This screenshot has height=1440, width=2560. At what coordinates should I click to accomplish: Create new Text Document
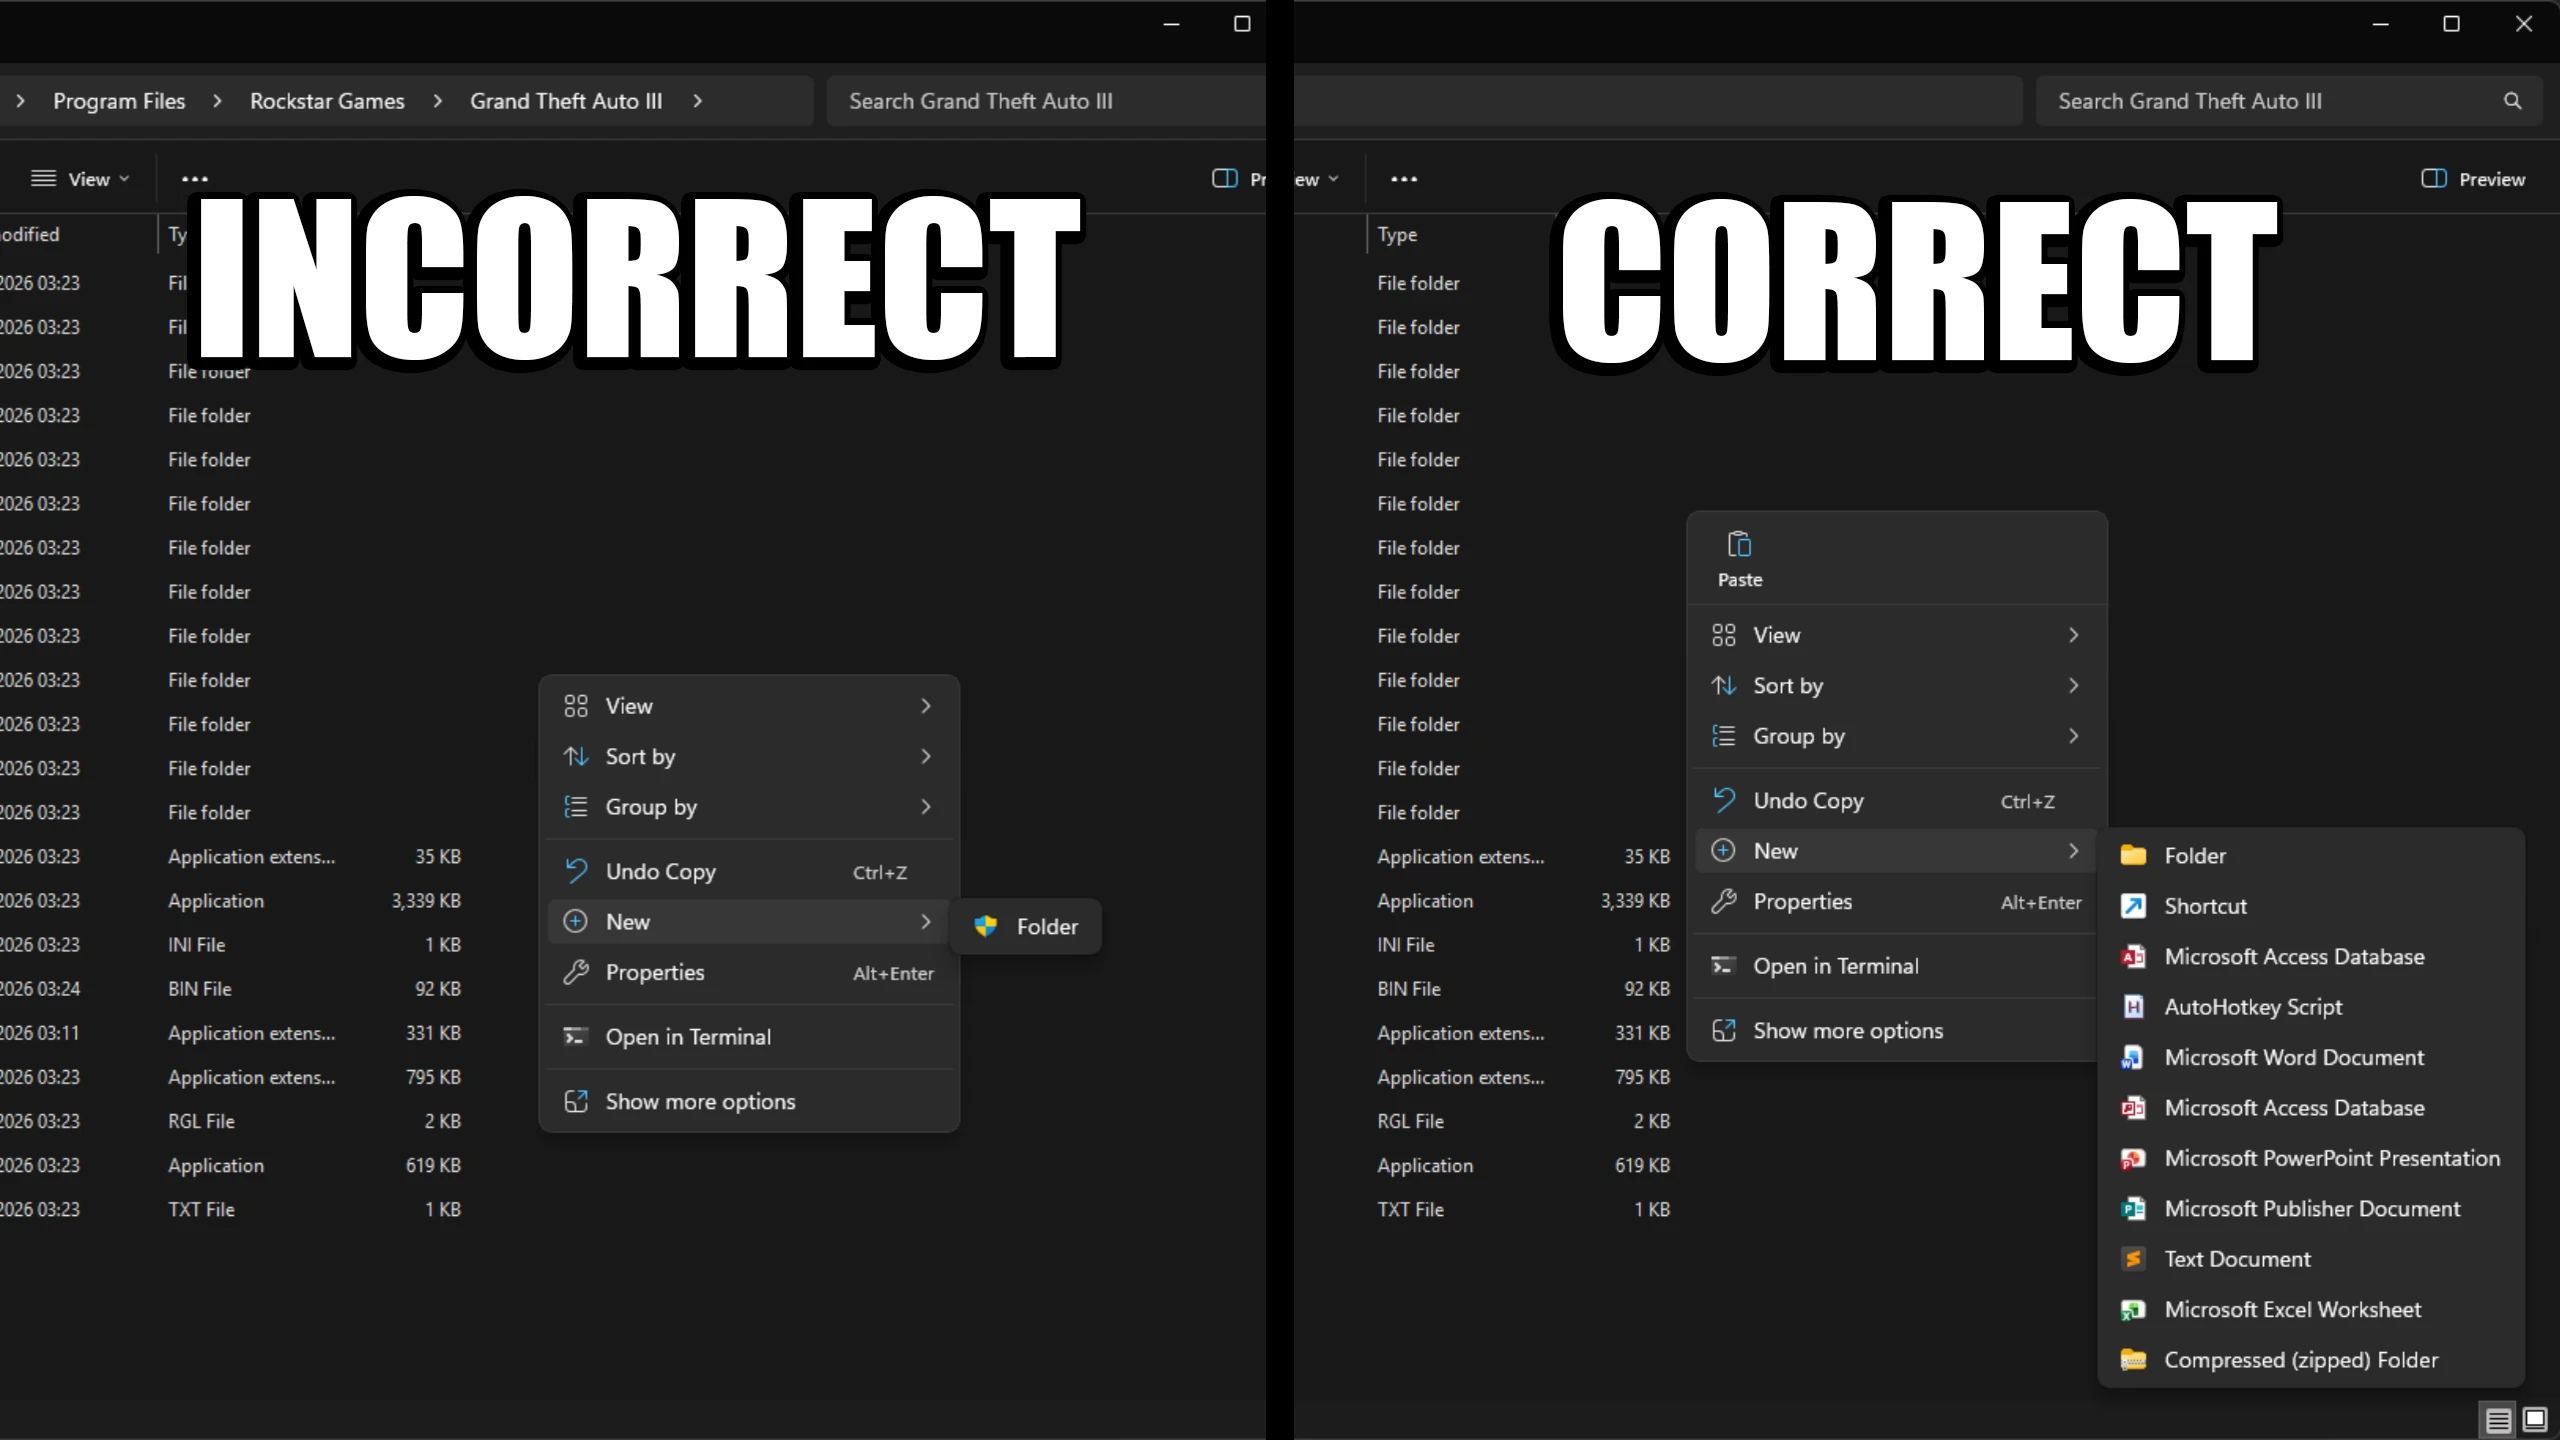[x=2237, y=1259]
